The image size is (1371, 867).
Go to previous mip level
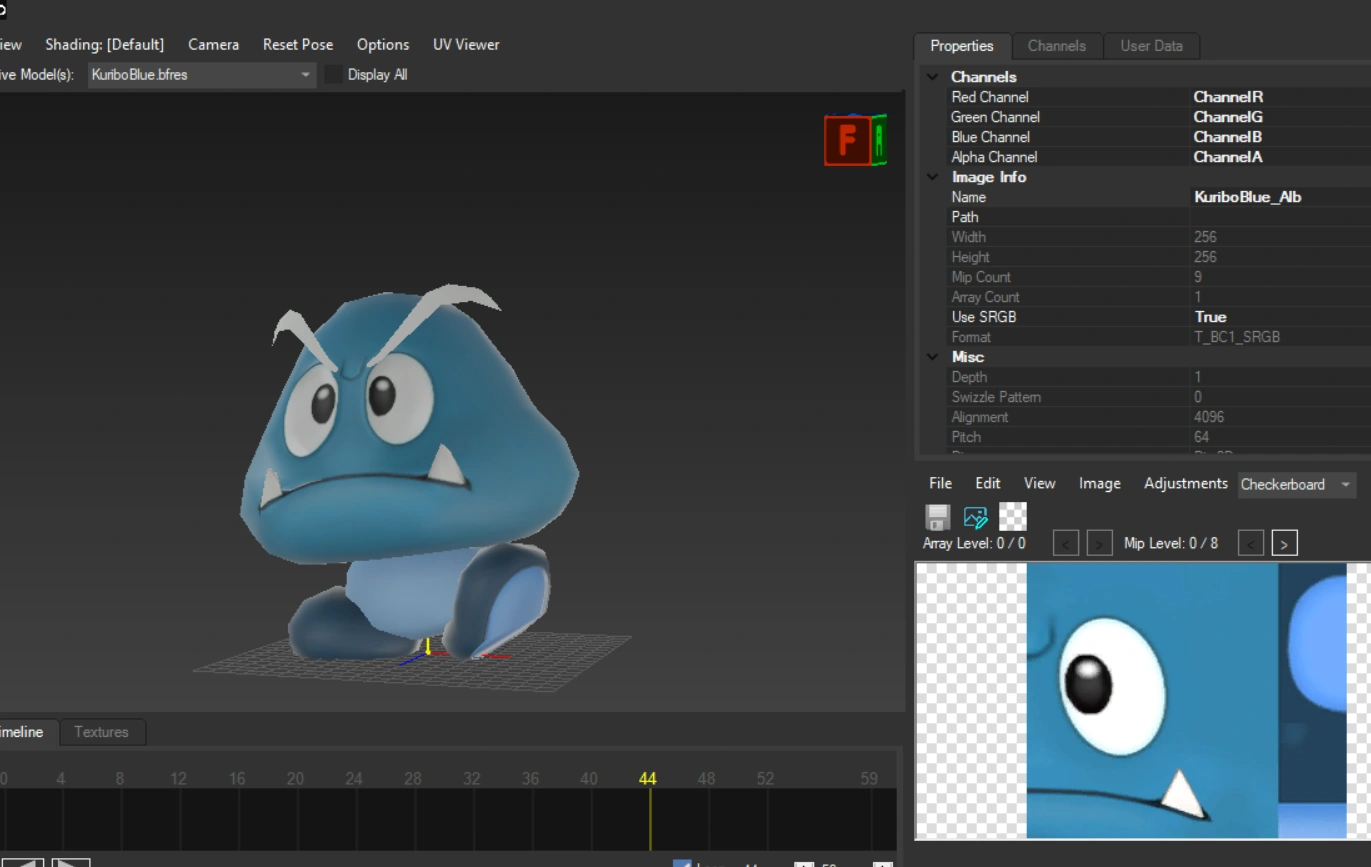pyautogui.click(x=1250, y=543)
